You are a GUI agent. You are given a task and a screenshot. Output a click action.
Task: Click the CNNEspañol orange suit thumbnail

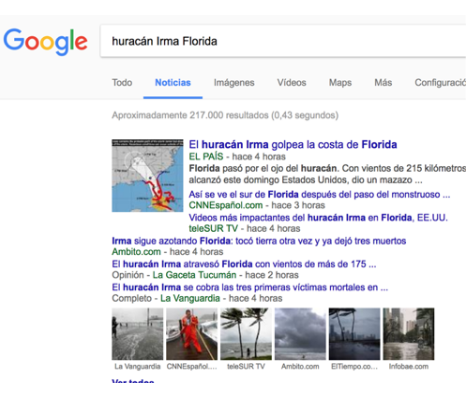pyautogui.click(x=192, y=334)
